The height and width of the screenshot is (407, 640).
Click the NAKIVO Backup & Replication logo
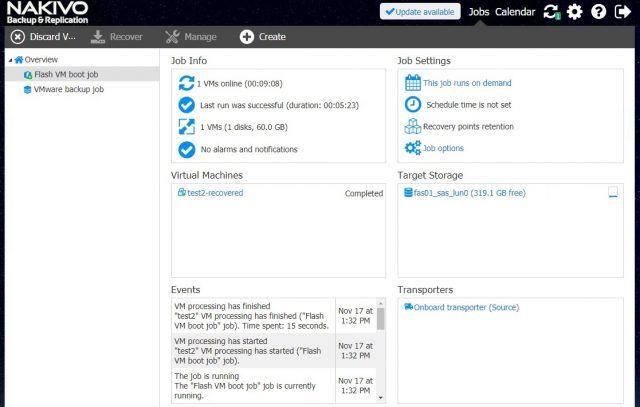tap(47, 12)
